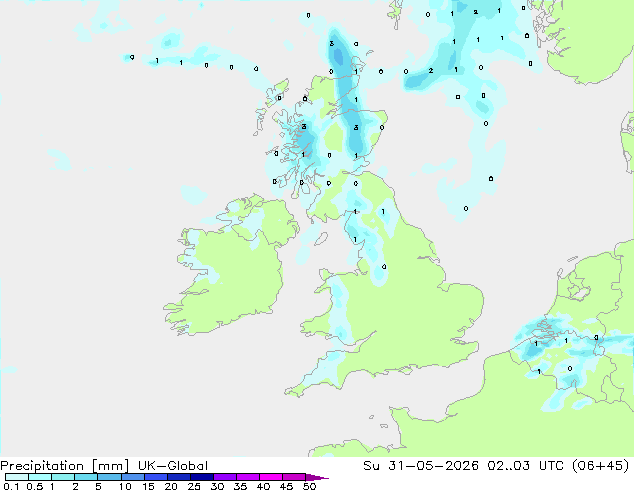Click the 25–30 mm navy legend swatch
634x490 pixels.
pyautogui.click(x=201, y=477)
